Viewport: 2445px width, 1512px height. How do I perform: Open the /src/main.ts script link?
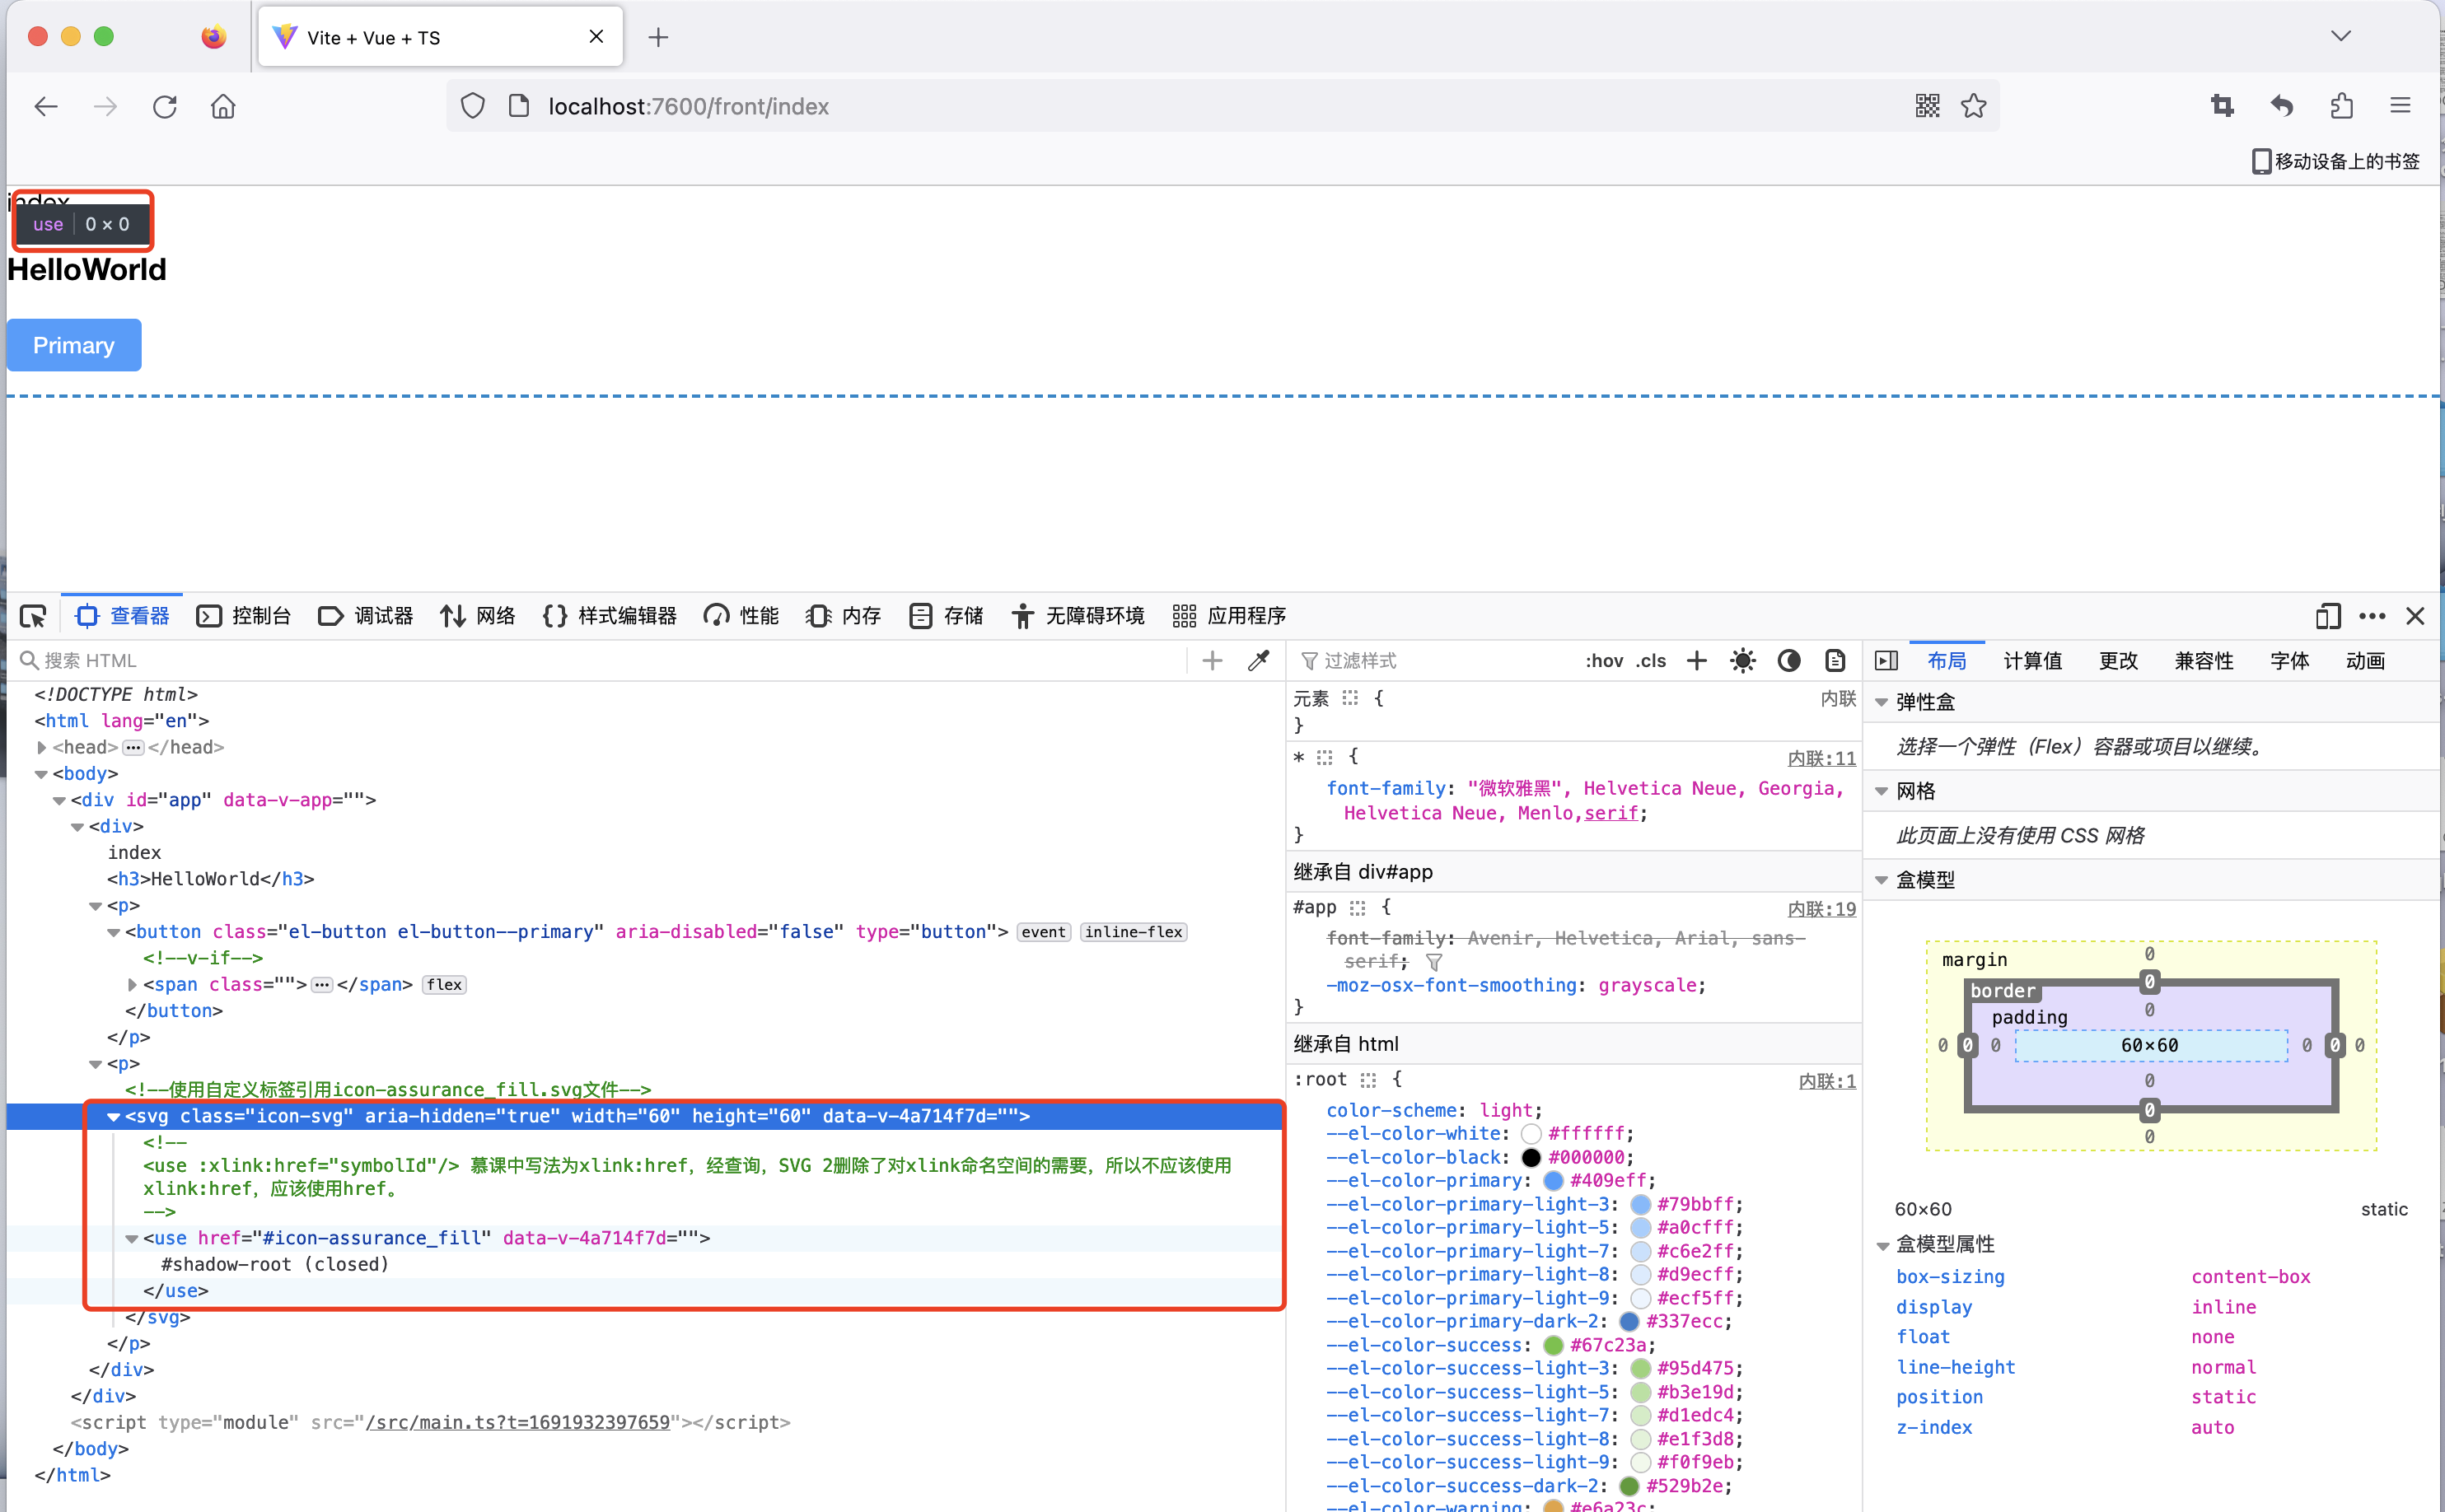click(x=517, y=1422)
